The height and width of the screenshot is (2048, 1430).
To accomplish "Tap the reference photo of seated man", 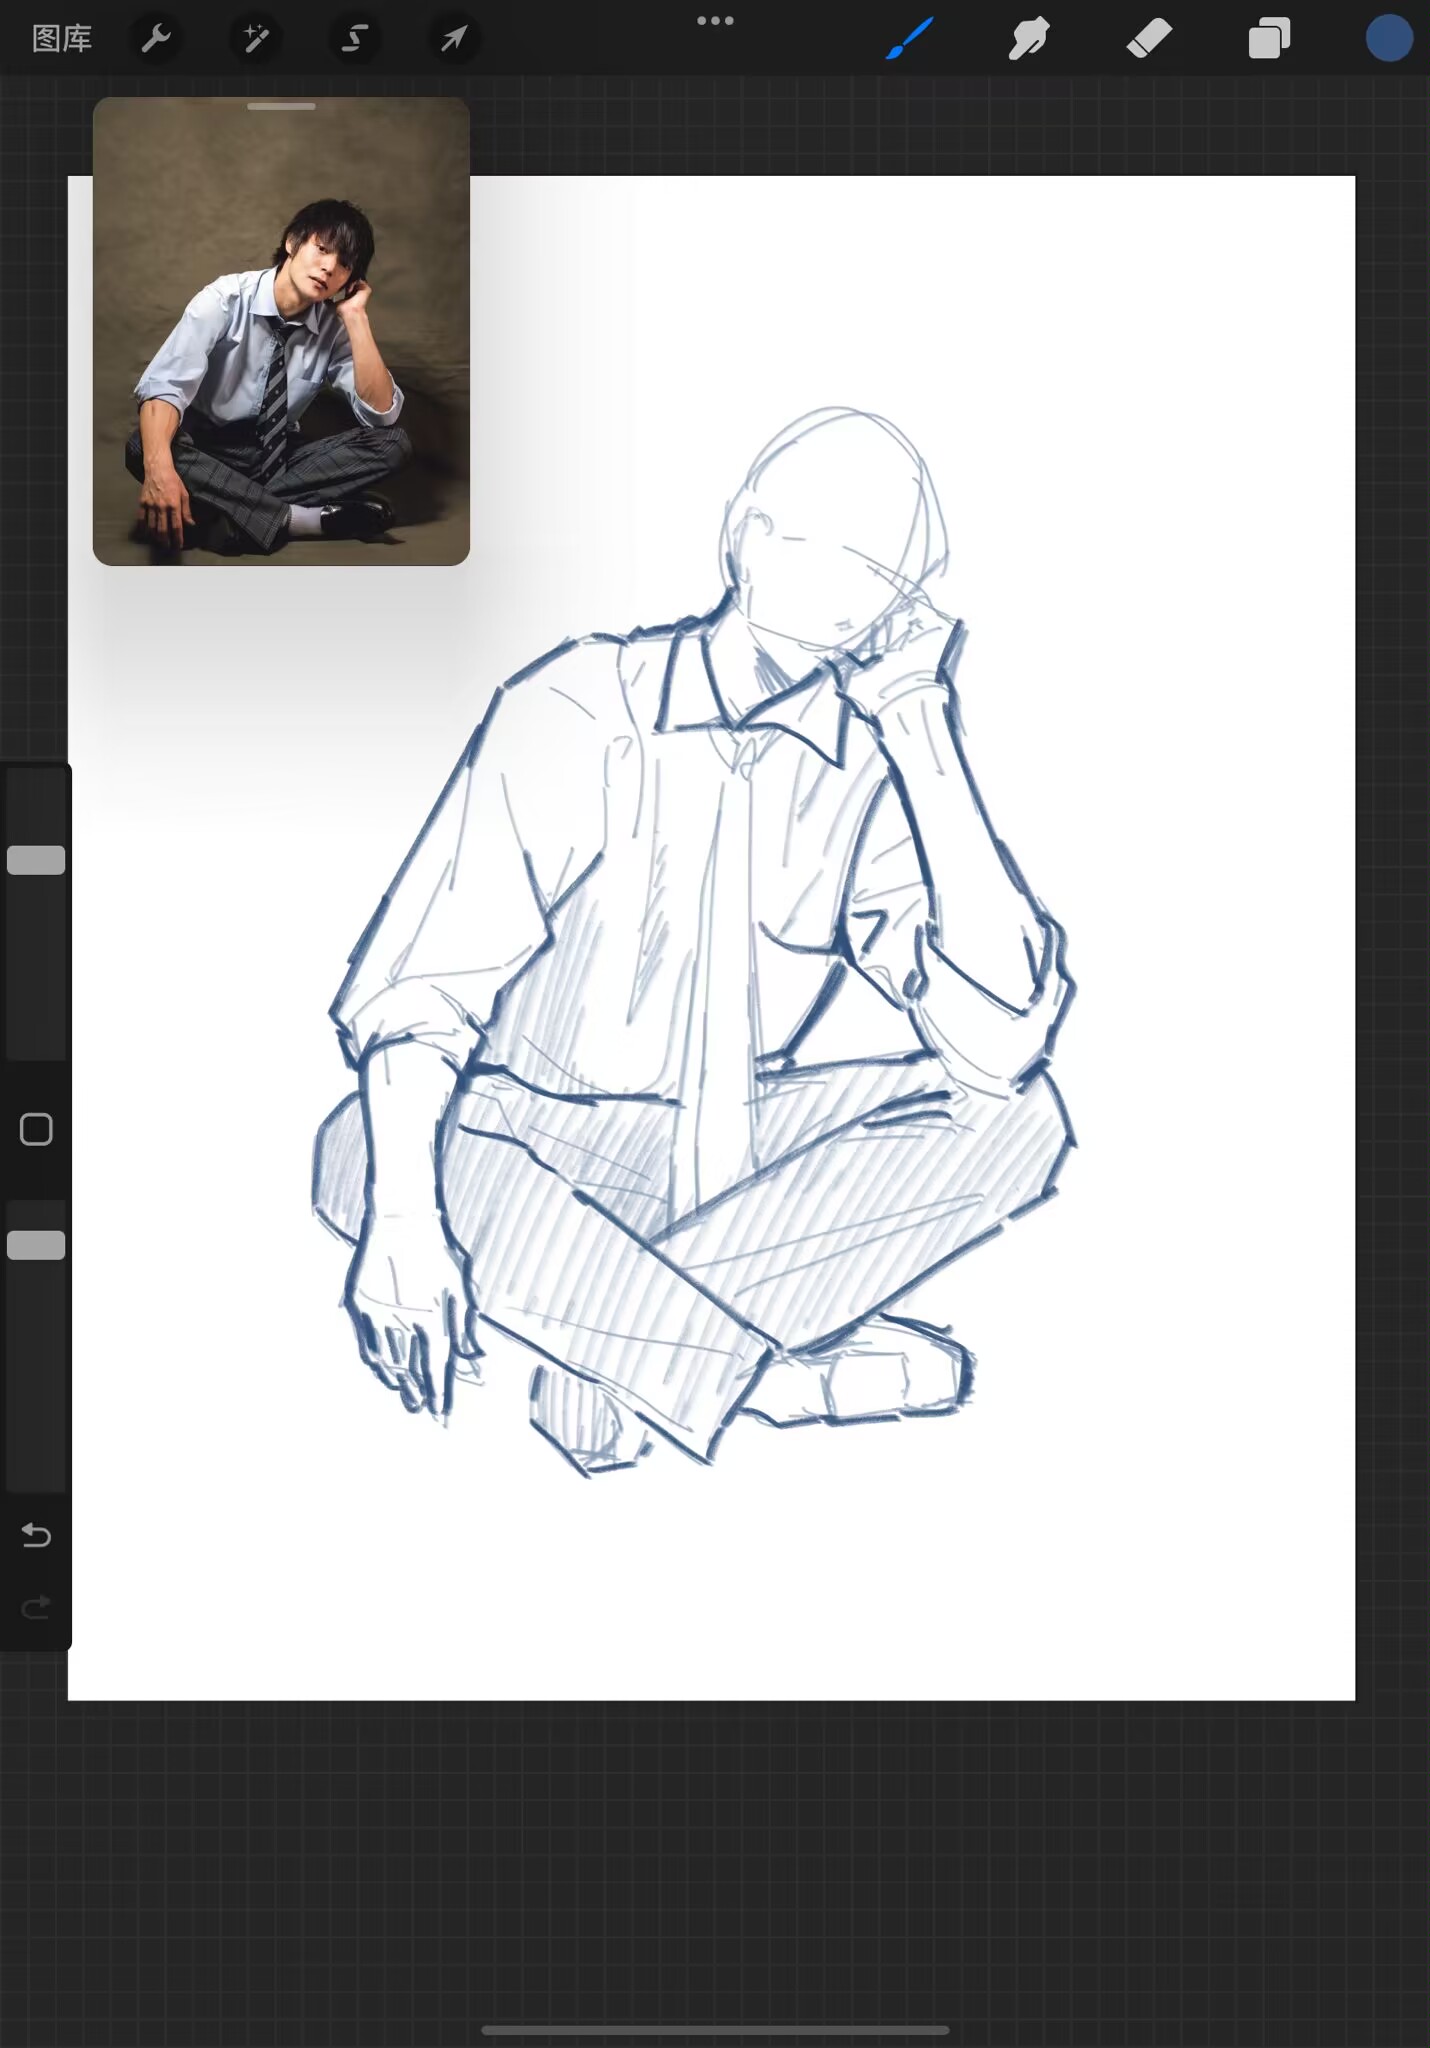I will pos(281,340).
